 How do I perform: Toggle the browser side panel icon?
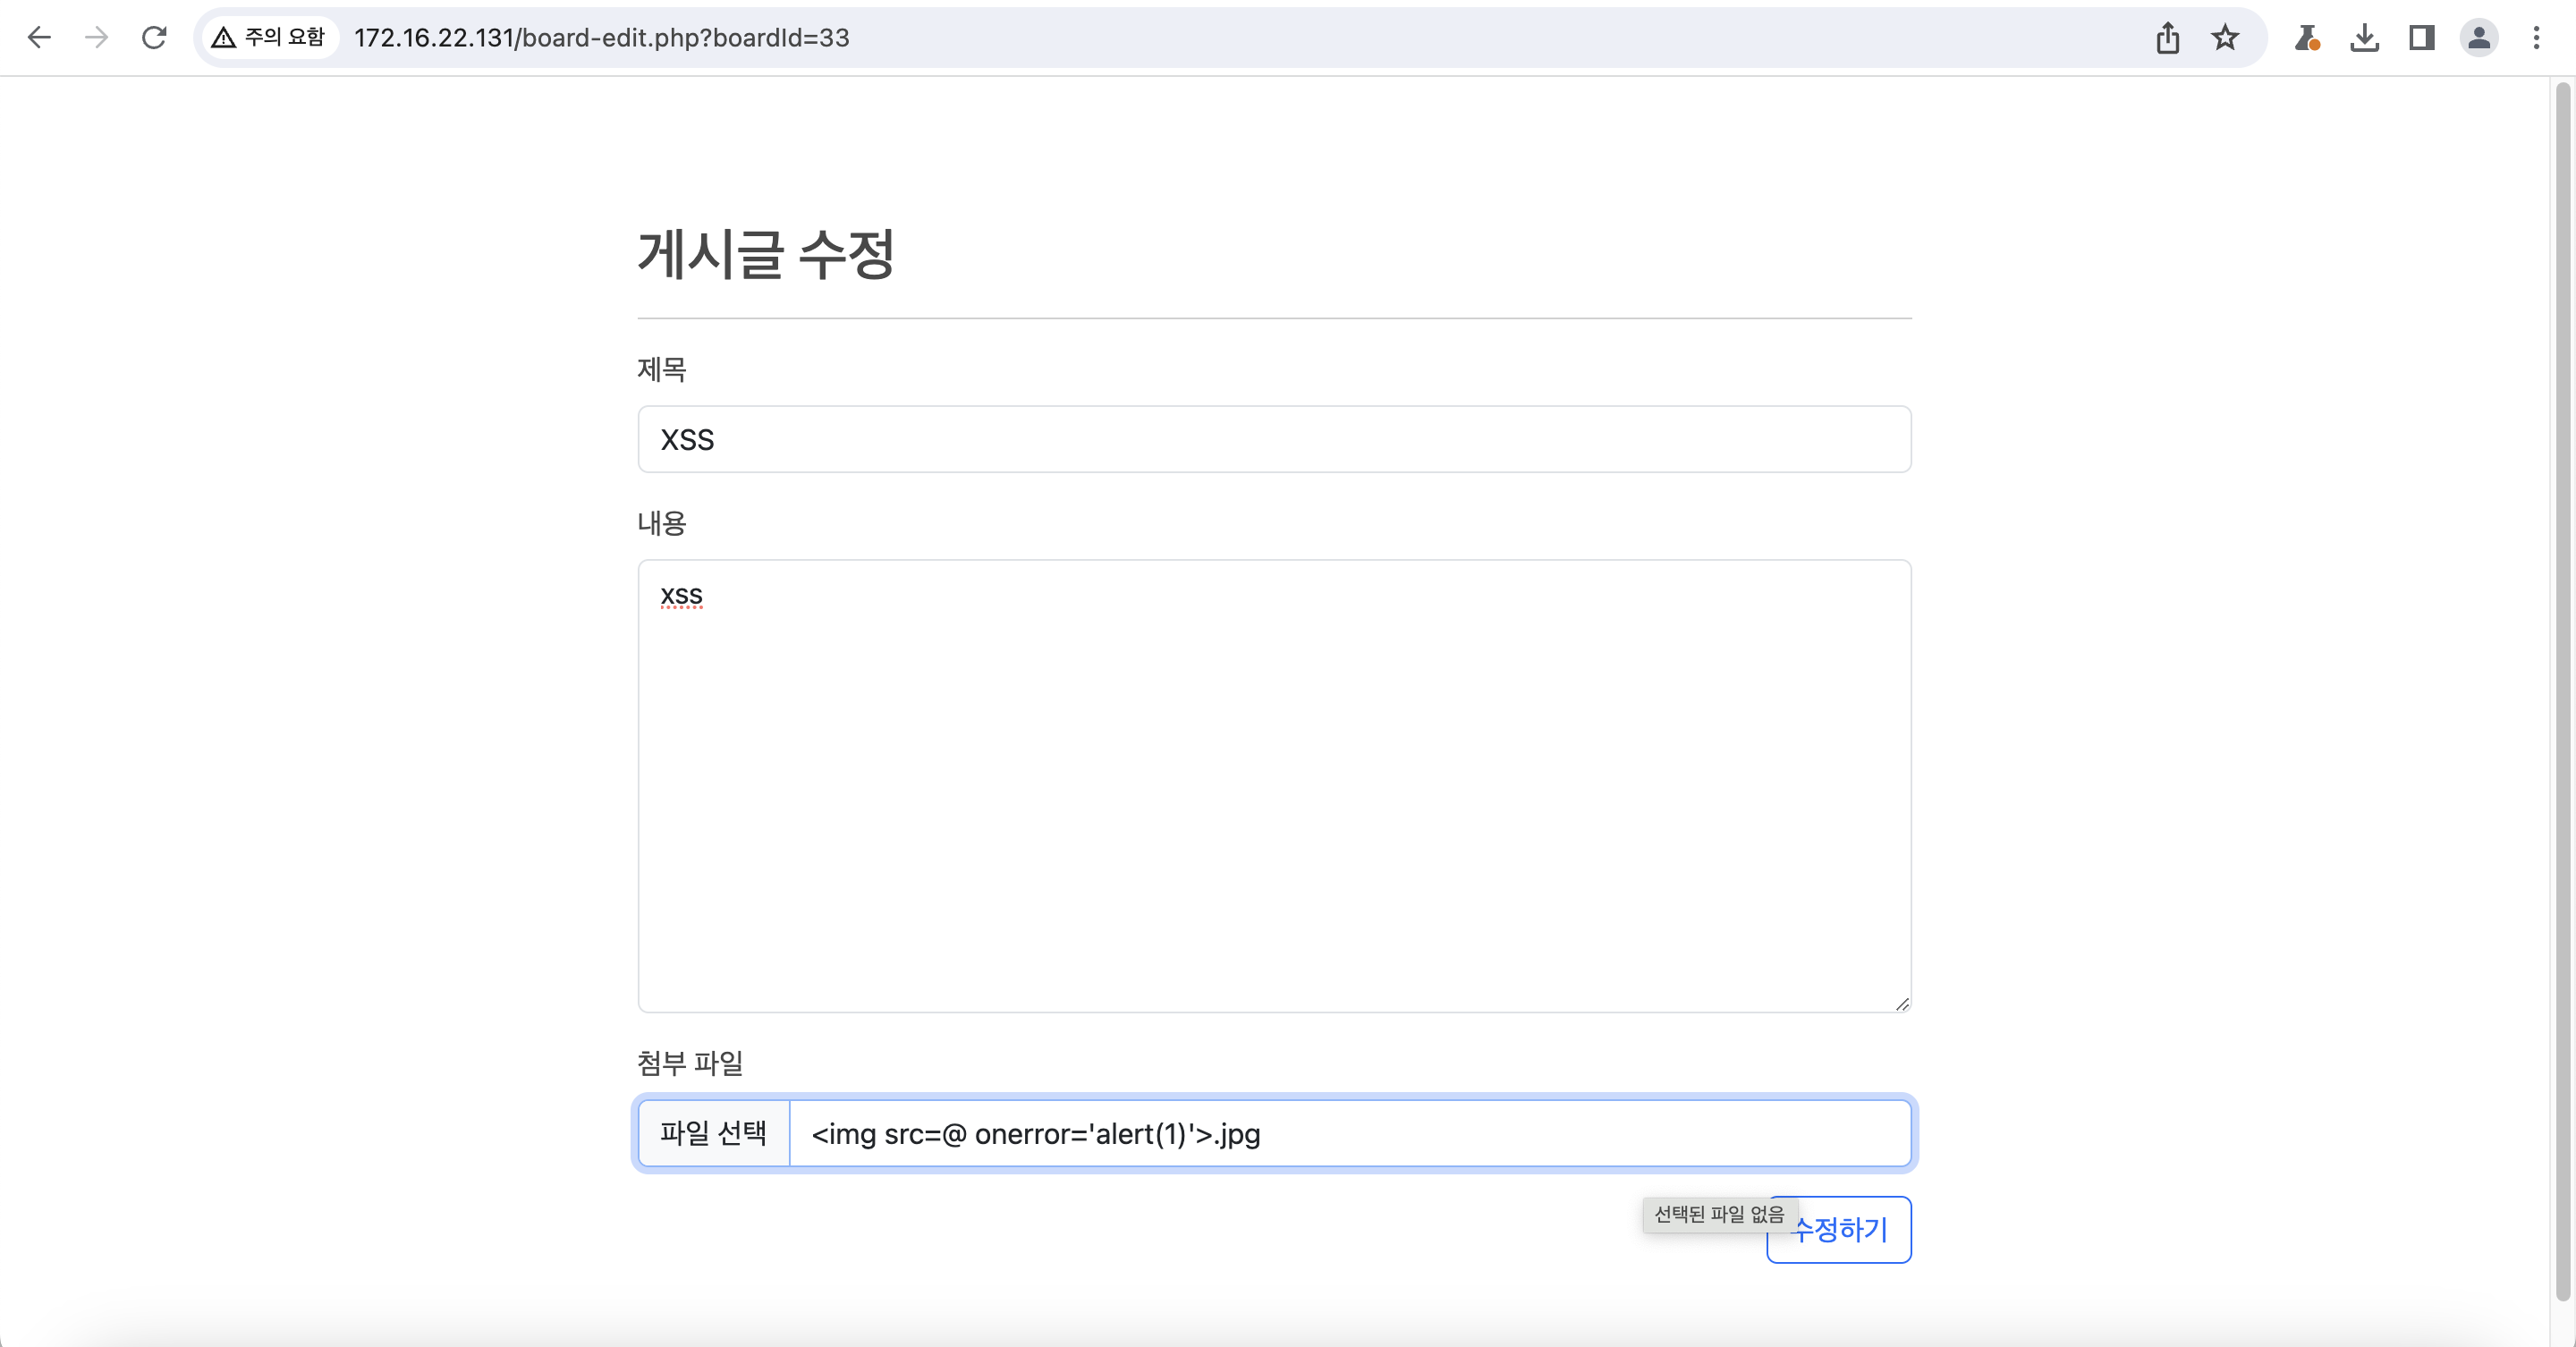pos(2421,38)
